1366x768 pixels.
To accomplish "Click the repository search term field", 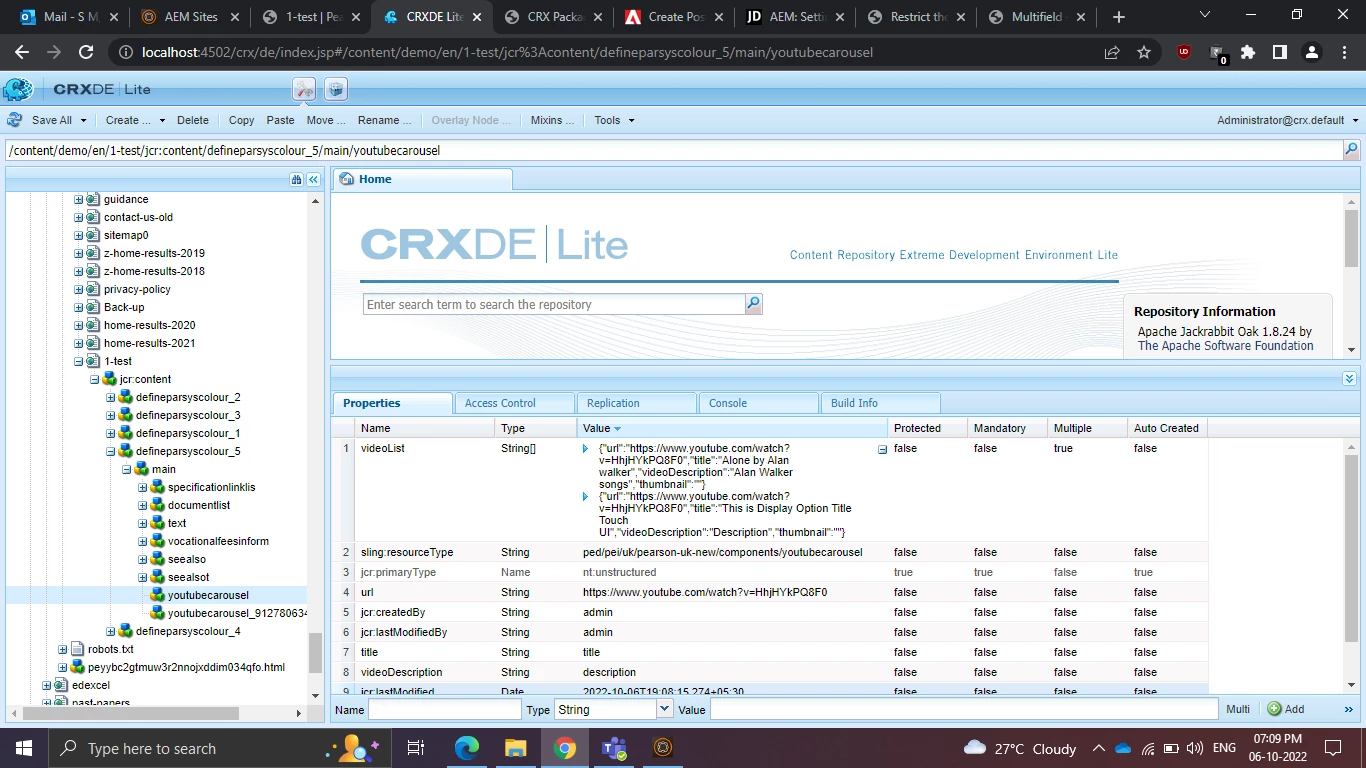I will (554, 304).
